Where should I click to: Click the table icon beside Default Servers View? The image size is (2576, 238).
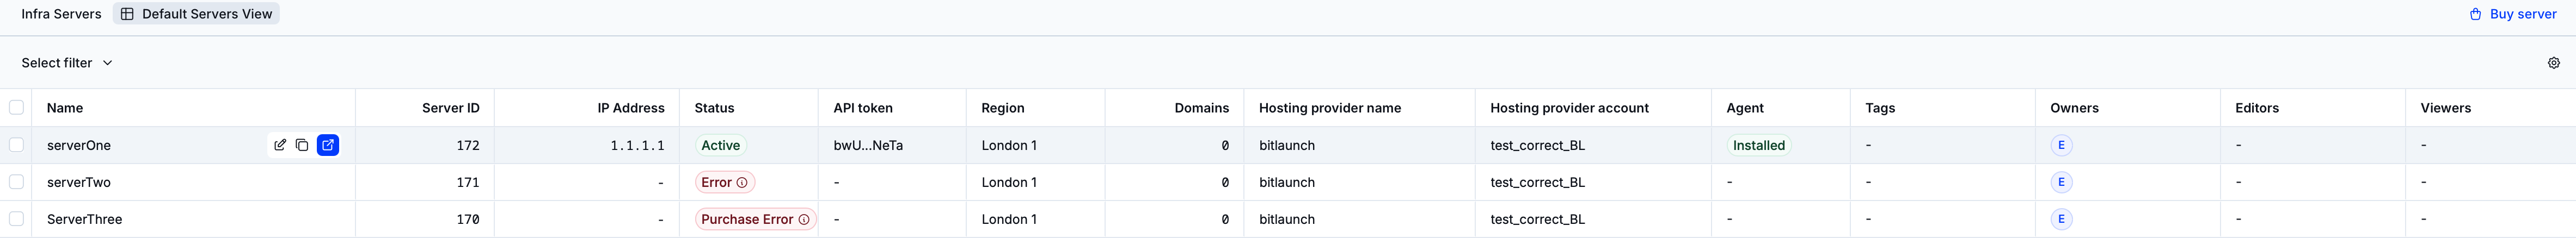point(127,14)
